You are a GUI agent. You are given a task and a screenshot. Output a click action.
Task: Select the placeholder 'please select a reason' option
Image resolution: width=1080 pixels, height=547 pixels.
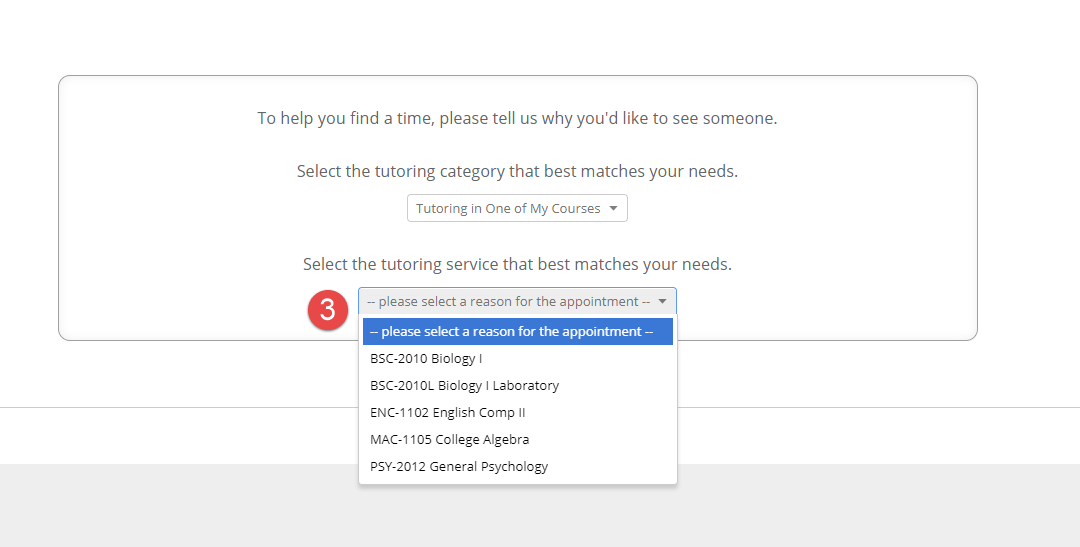click(517, 331)
